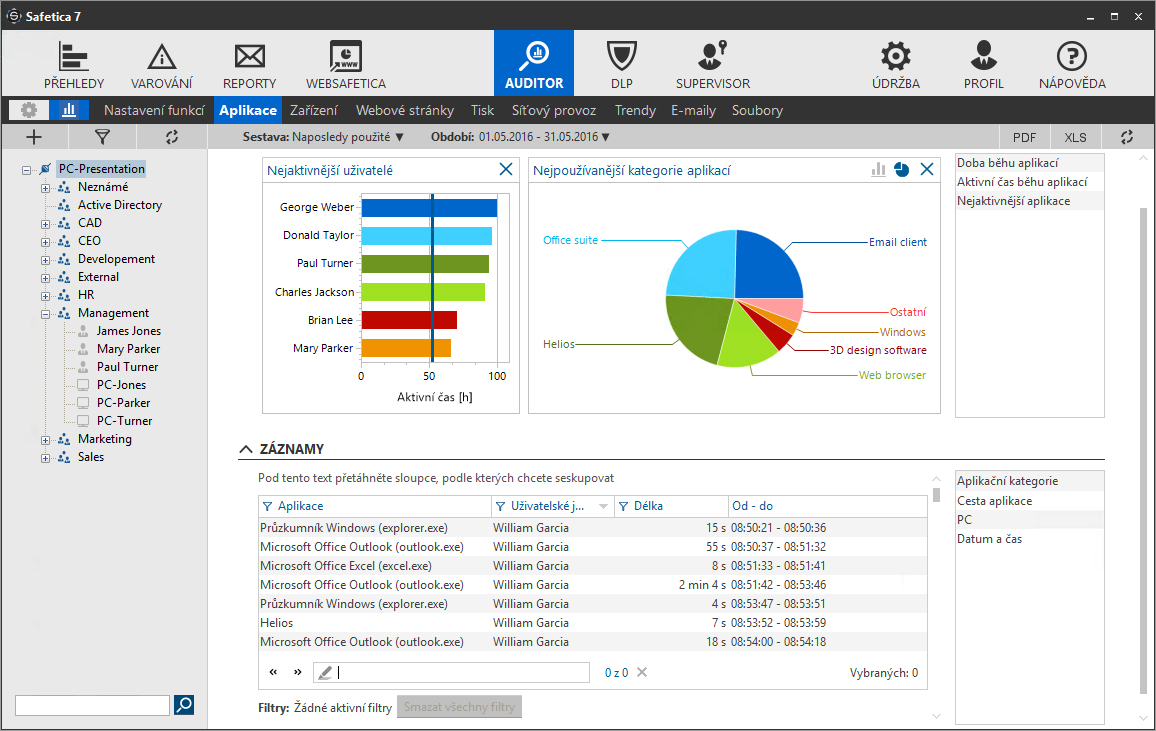Refresh the user tree panel
The image size is (1156, 731).
[x=172, y=137]
